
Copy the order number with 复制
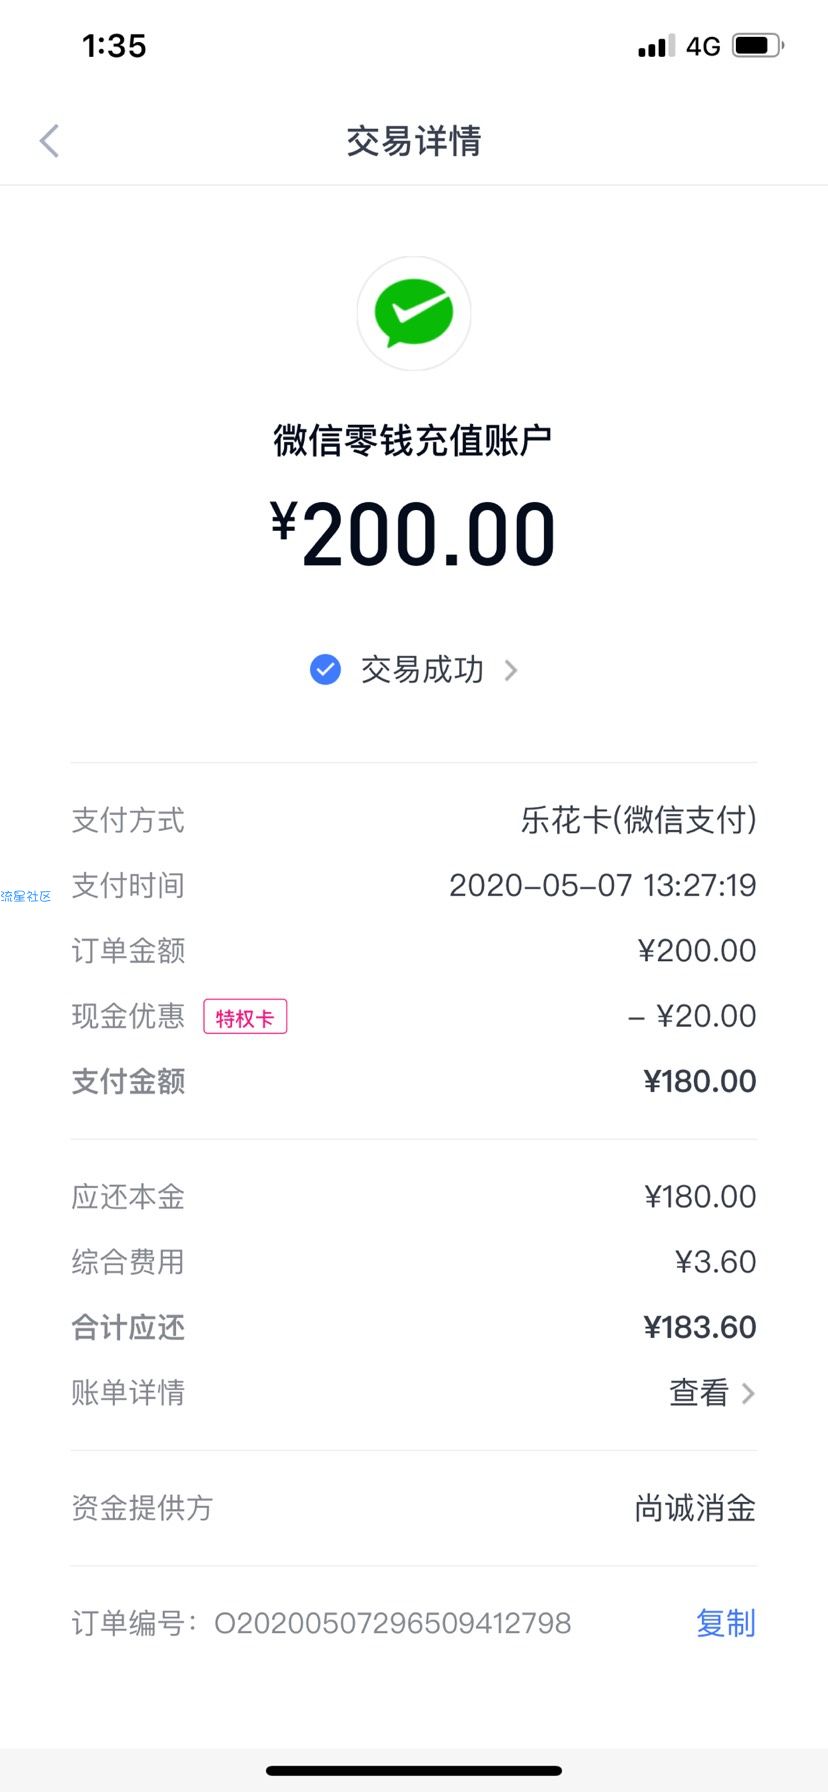pos(726,1622)
